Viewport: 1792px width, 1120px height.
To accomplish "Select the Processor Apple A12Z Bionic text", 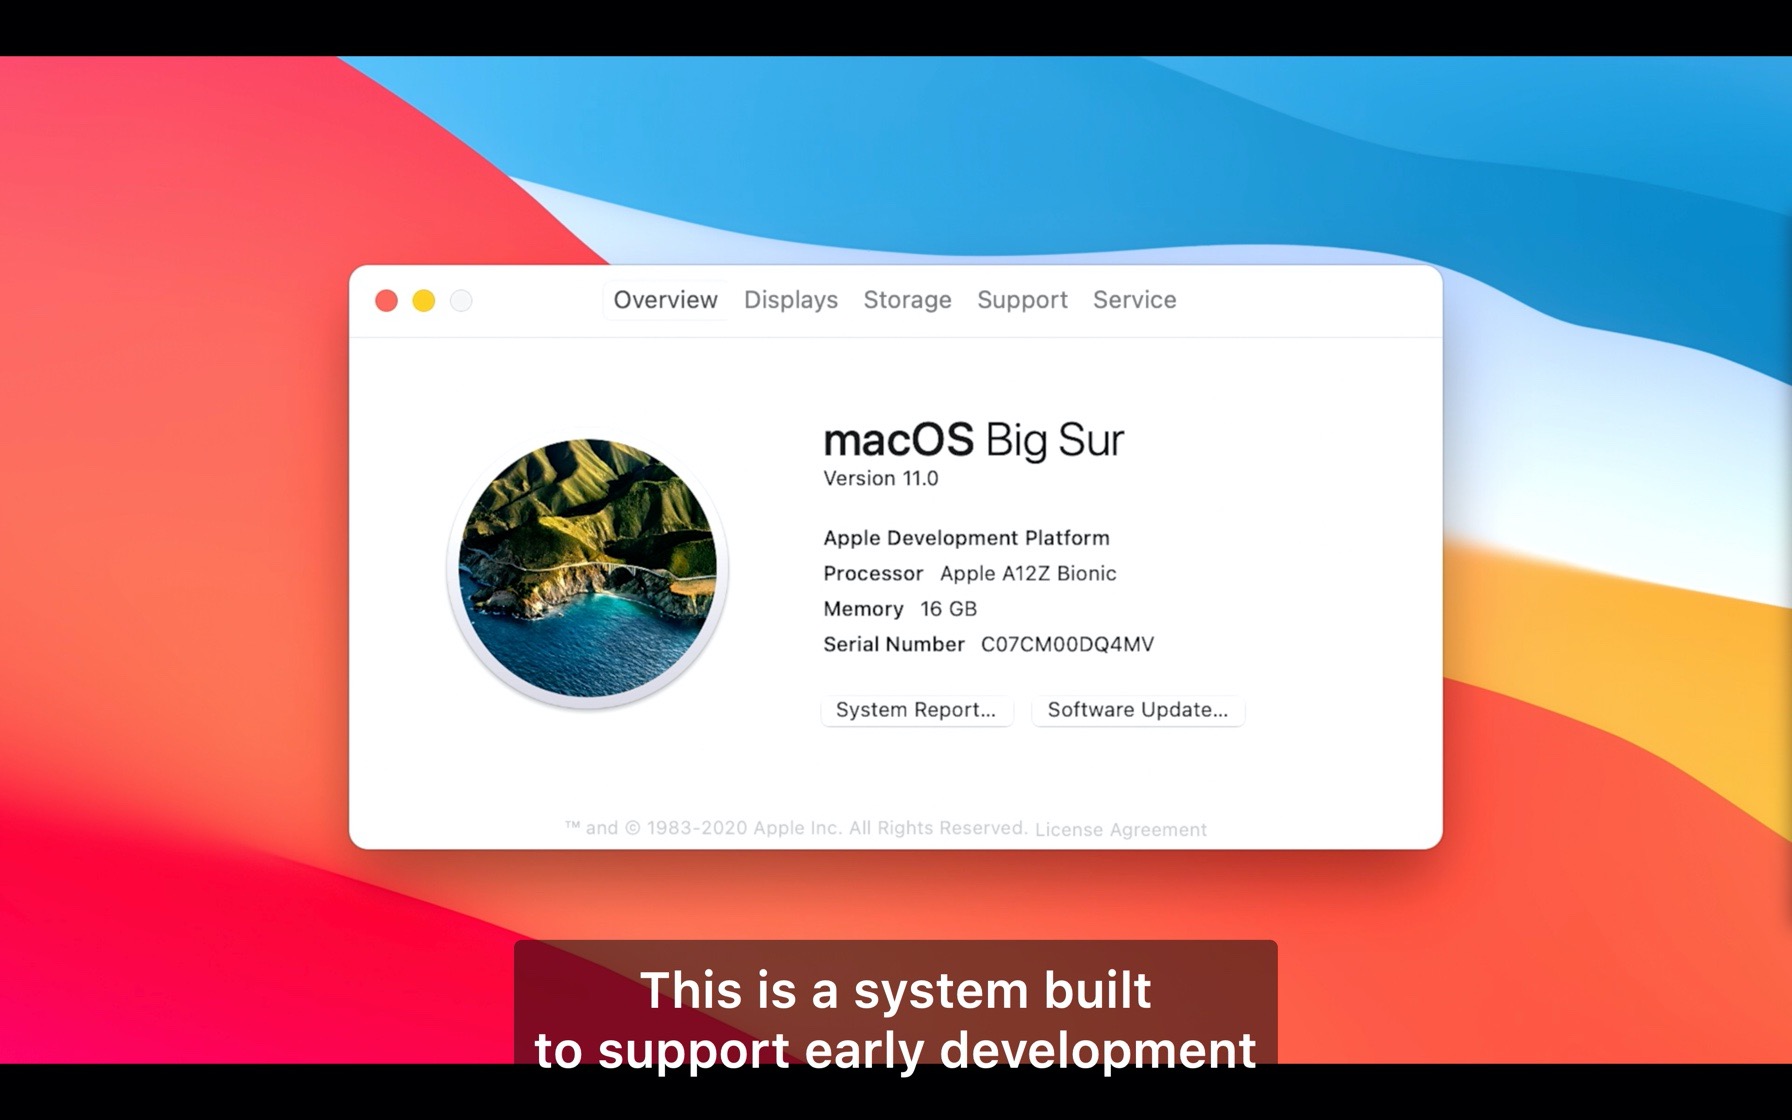I will pyautogui.click(x=969, y=573).
